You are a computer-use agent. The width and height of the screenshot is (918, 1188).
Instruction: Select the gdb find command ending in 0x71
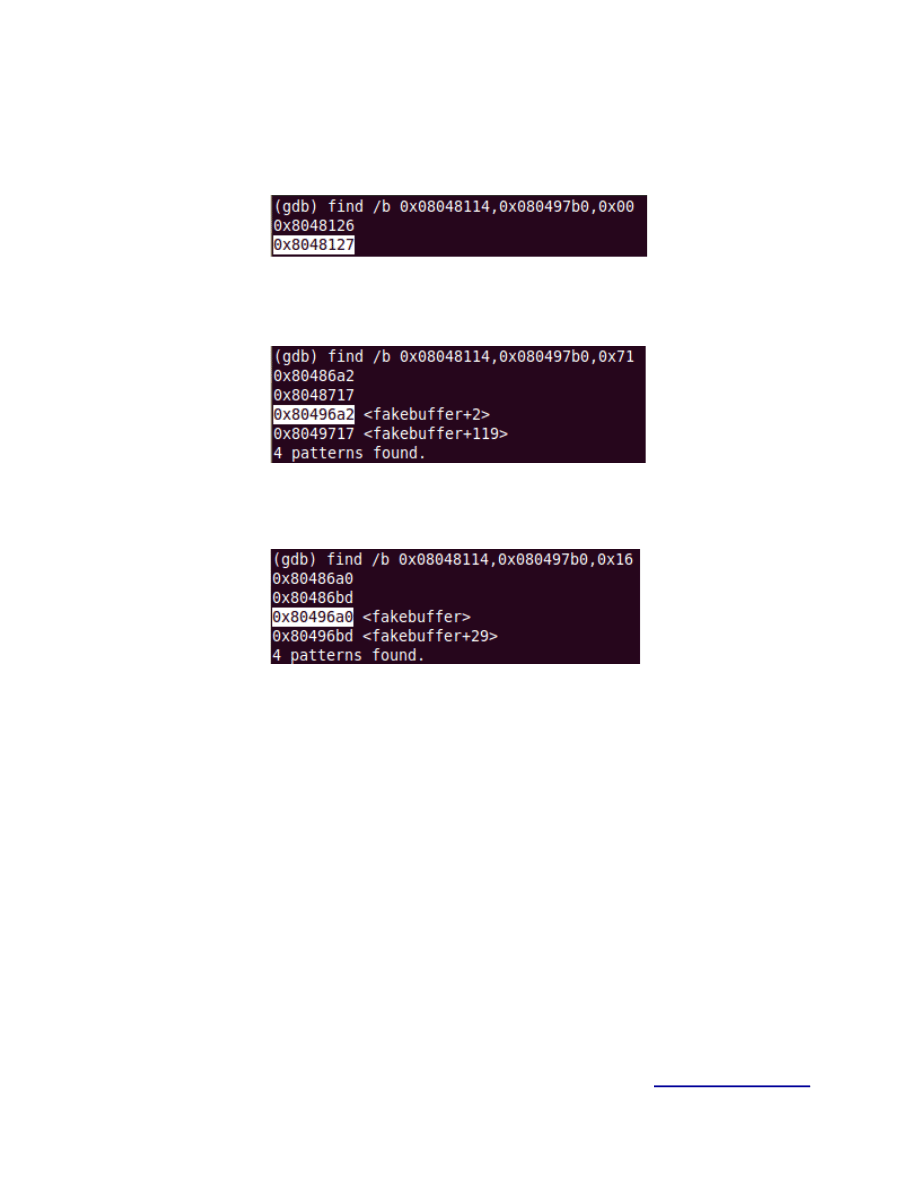point(454,356)
